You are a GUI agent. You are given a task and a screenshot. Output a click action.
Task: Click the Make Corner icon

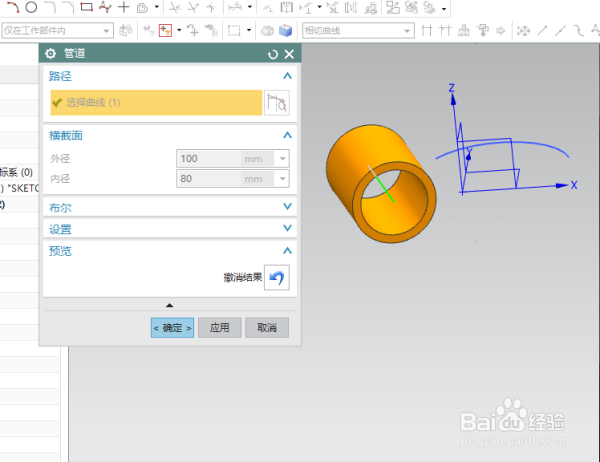click(x=212, y=7)
